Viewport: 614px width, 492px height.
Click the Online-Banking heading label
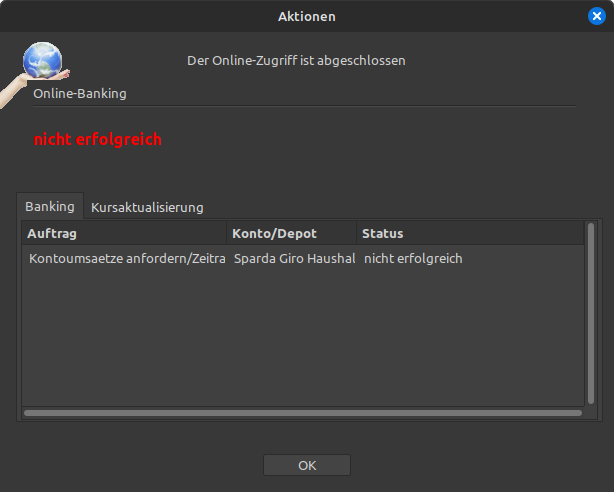(x=80, y=94)
